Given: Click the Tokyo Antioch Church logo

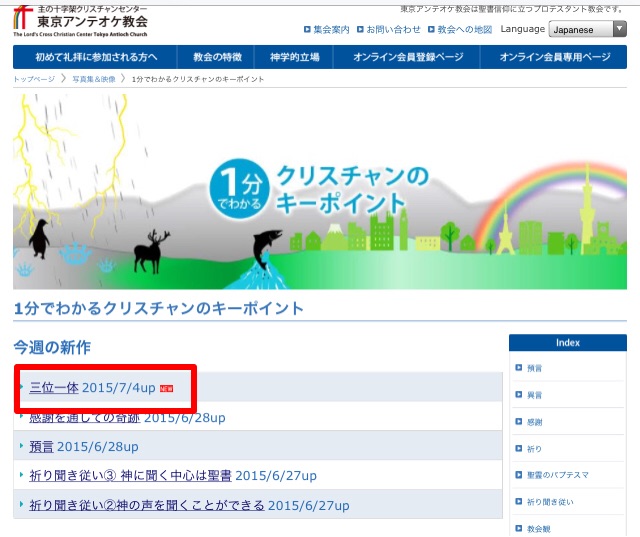Looking at the screenshot, I should coord(80,22).
